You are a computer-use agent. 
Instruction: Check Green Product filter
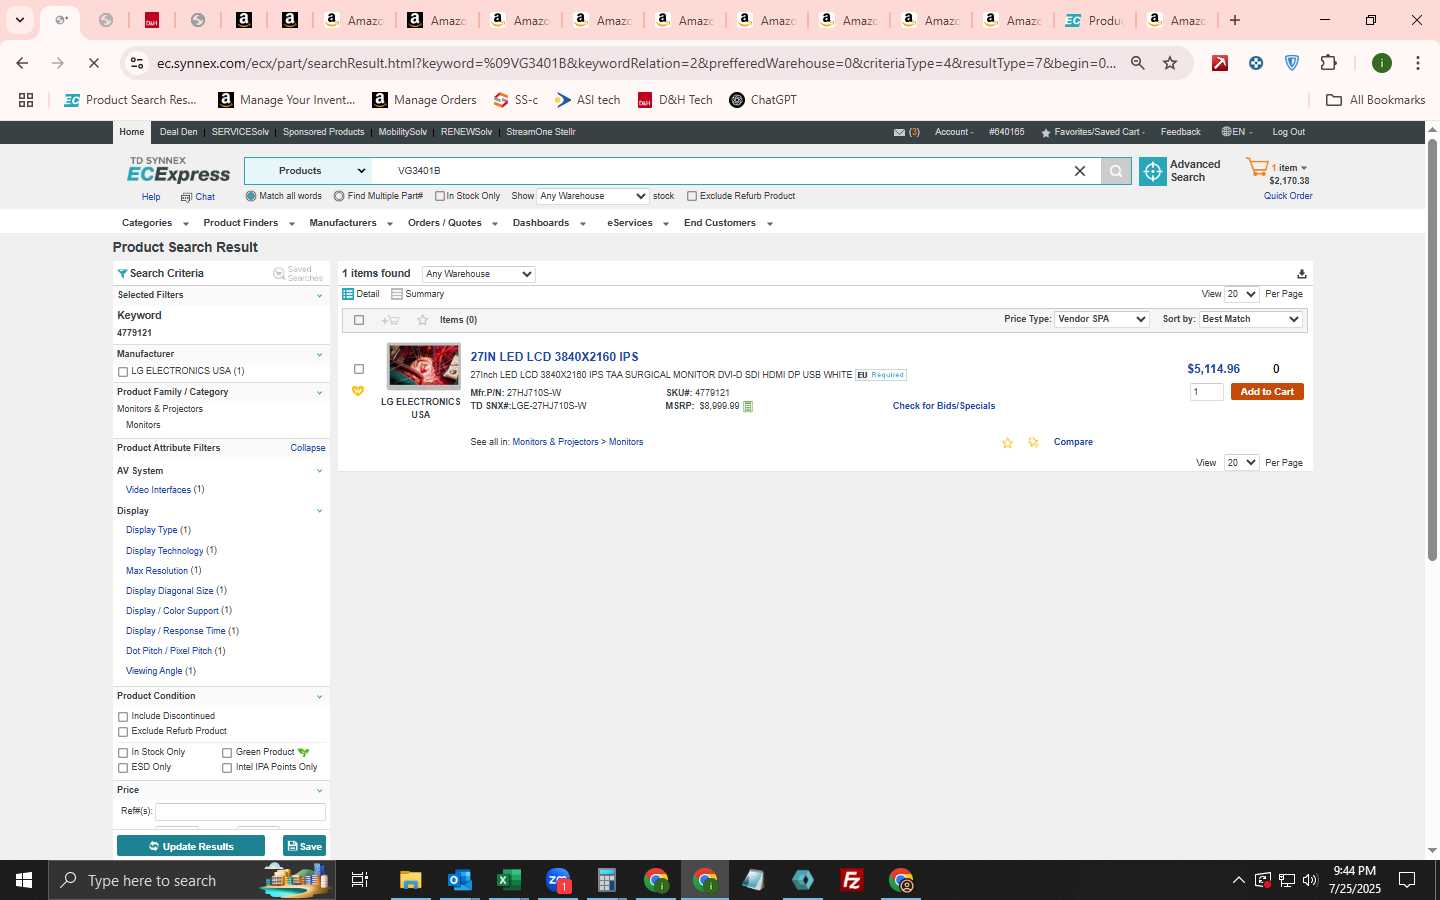coord(227,753)
